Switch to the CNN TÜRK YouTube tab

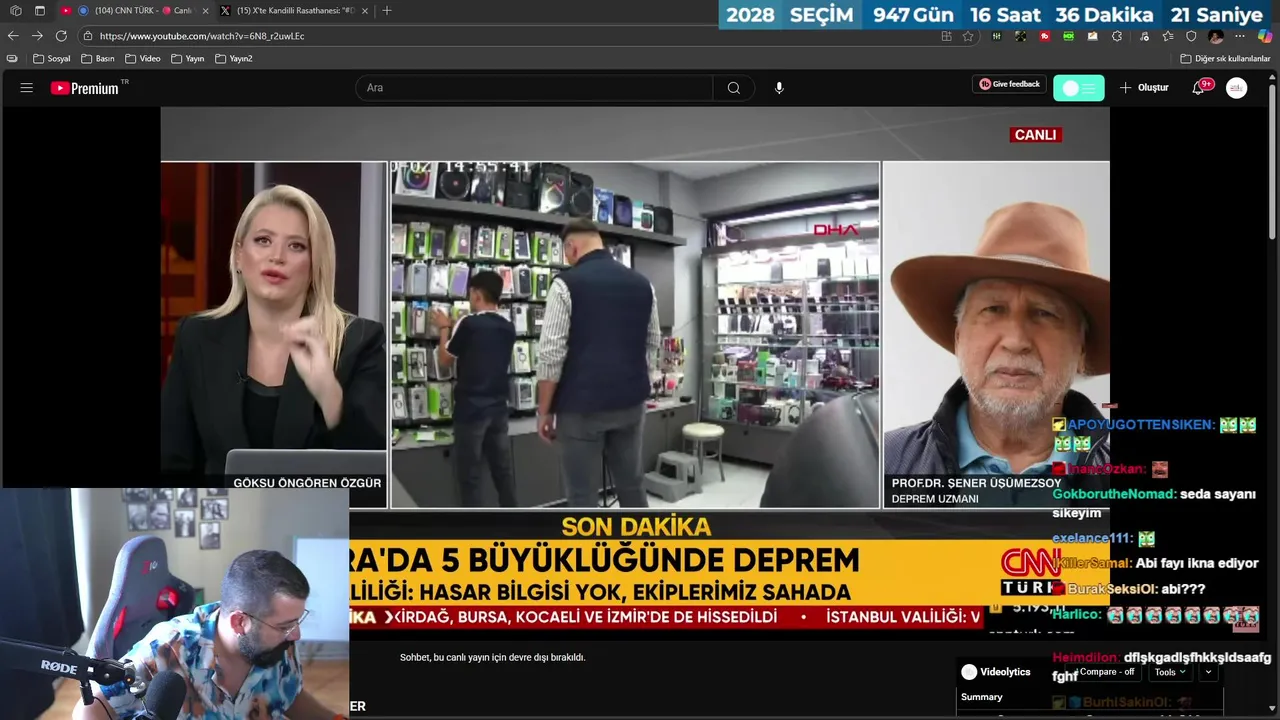pos(135,11)
